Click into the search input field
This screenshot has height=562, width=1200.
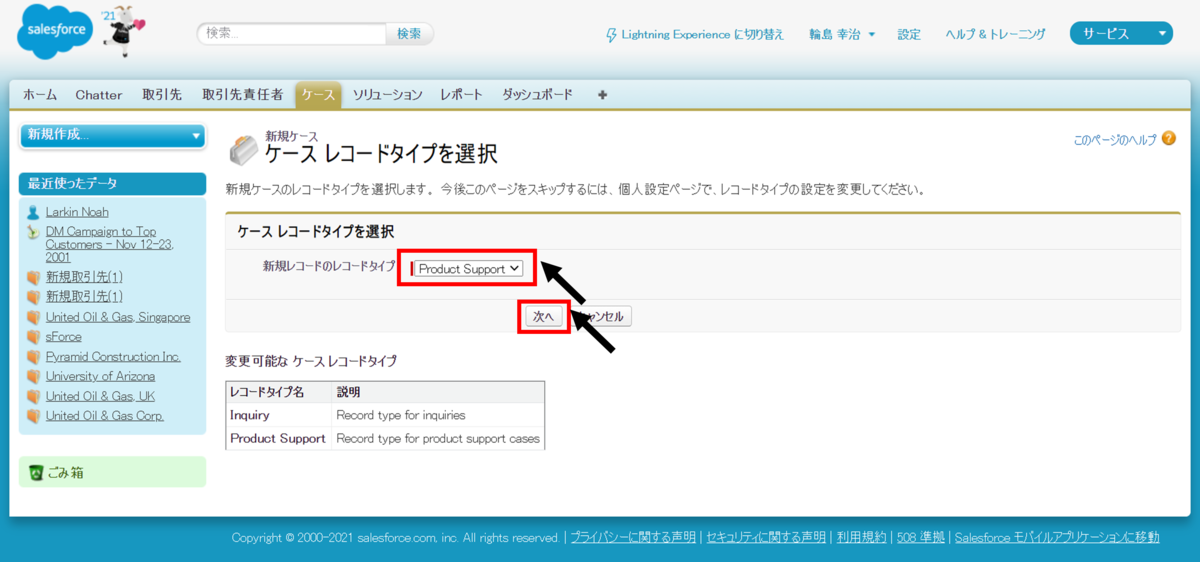(292, 33)
